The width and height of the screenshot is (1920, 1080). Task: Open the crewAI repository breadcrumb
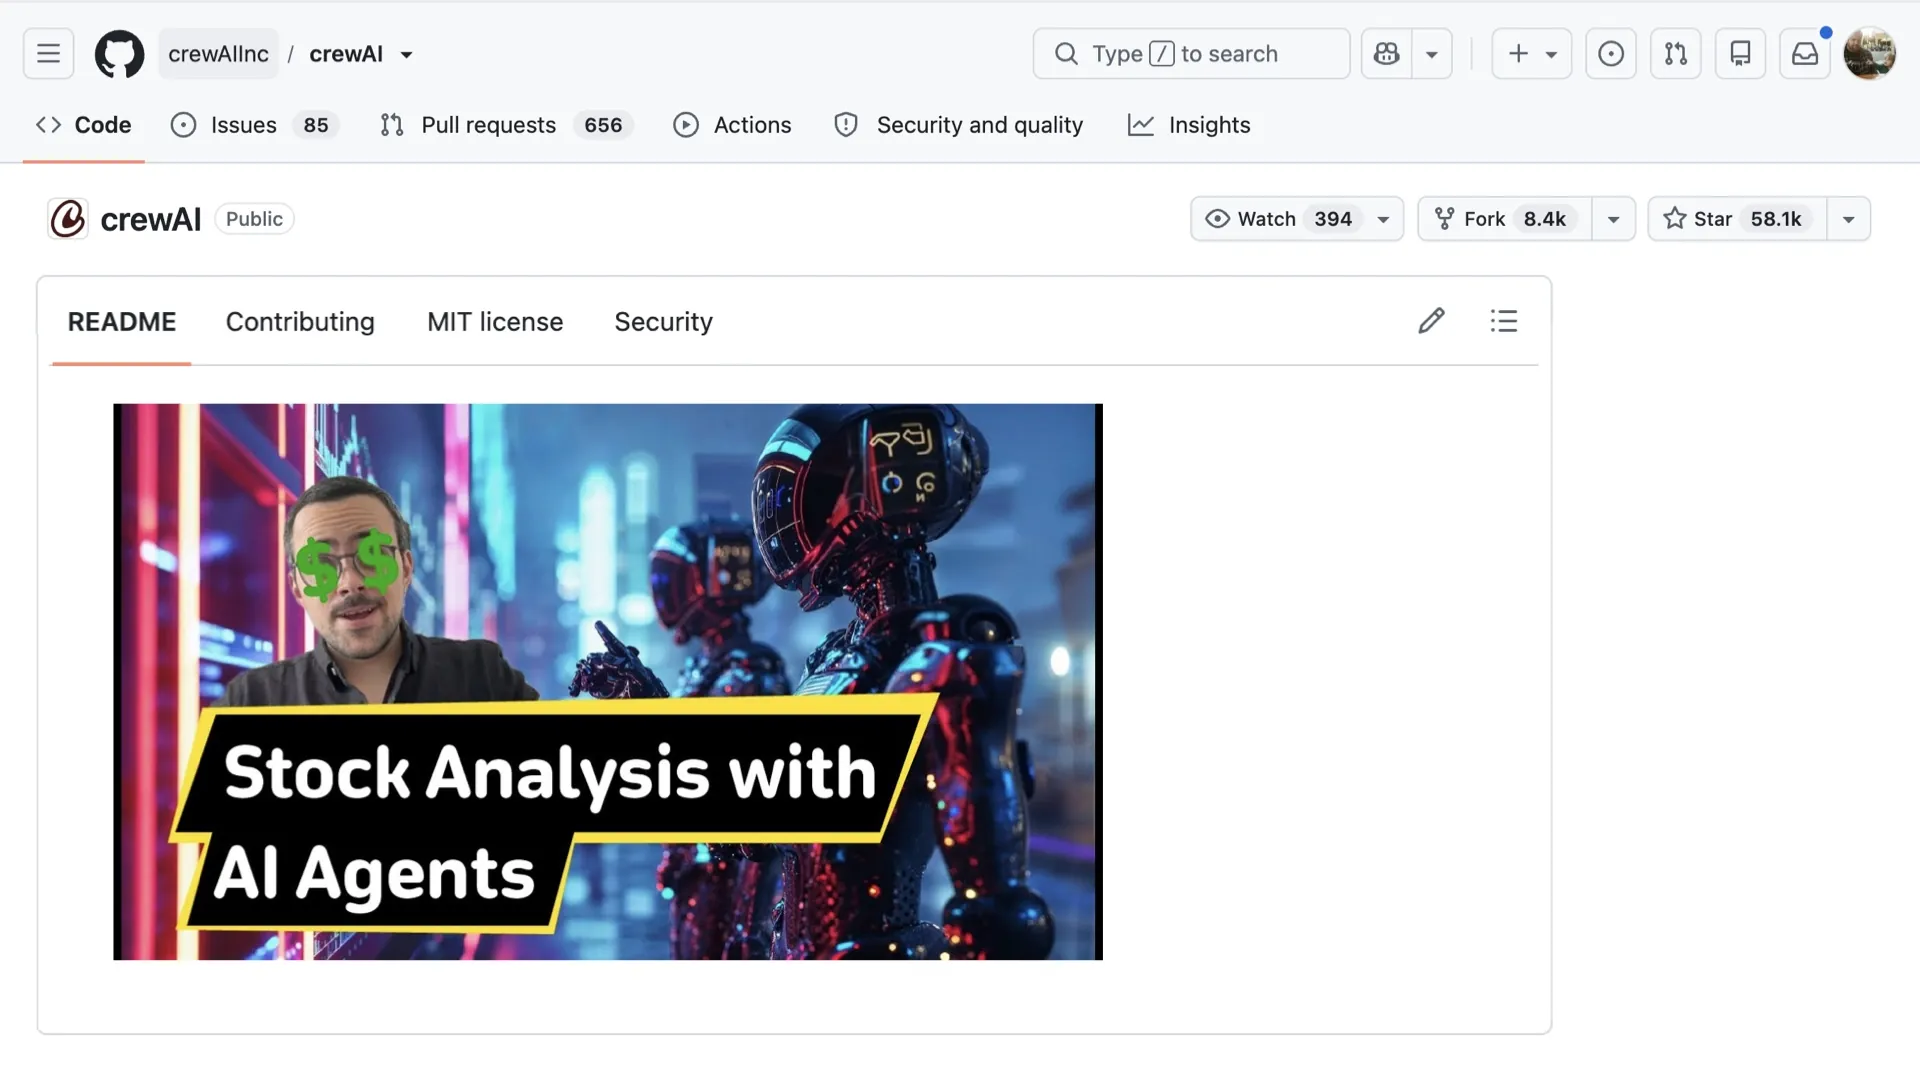coord(346,54)
